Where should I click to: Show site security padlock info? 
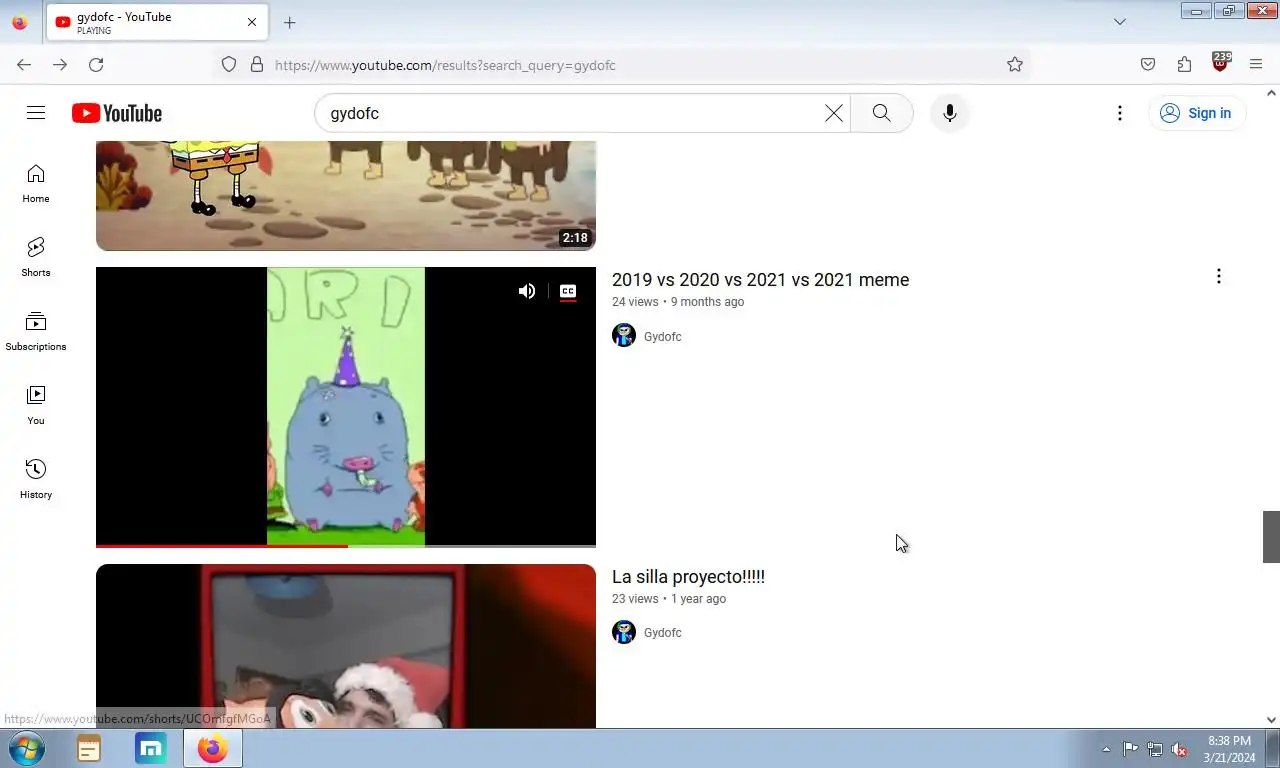pos(257,65)
